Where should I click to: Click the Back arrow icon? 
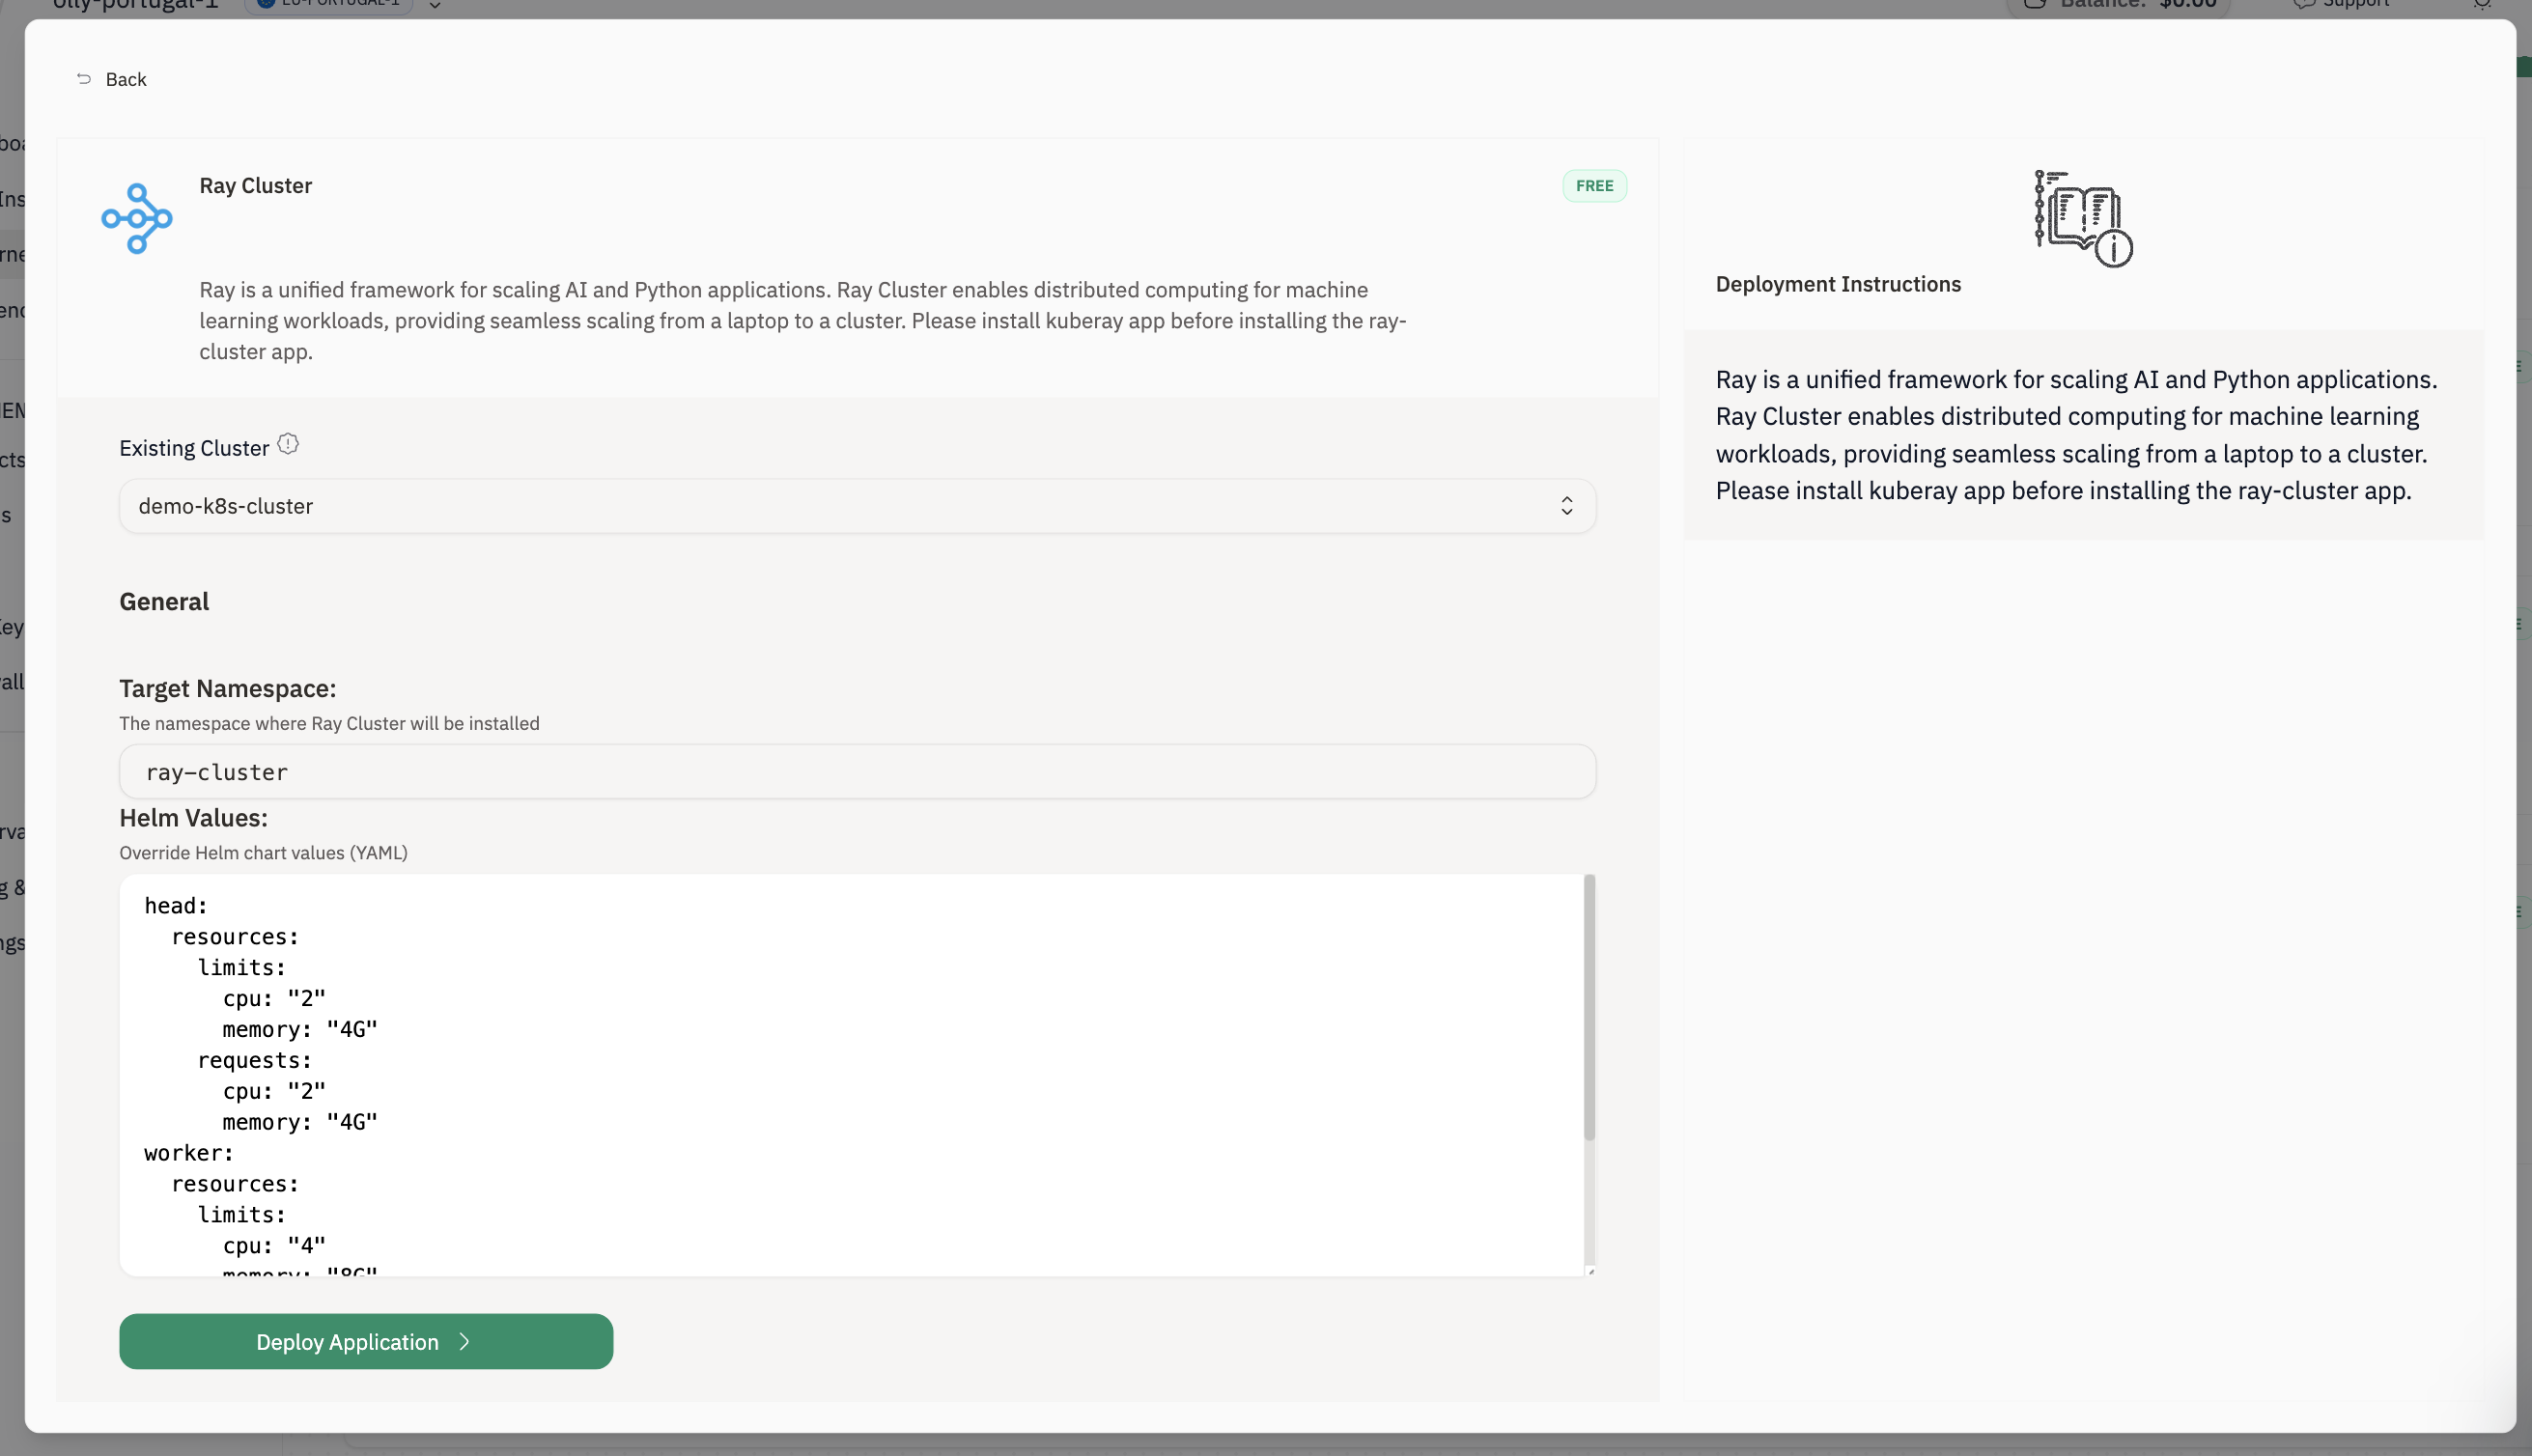(84, 79)
